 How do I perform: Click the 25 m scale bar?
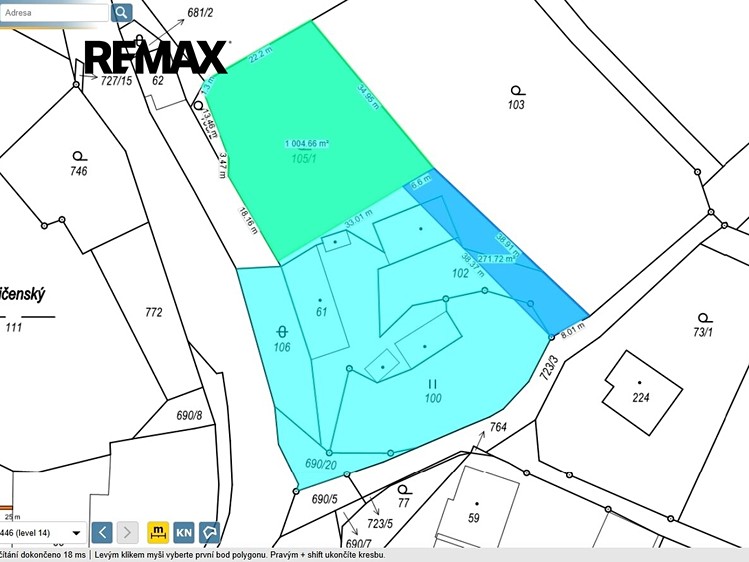7,508
